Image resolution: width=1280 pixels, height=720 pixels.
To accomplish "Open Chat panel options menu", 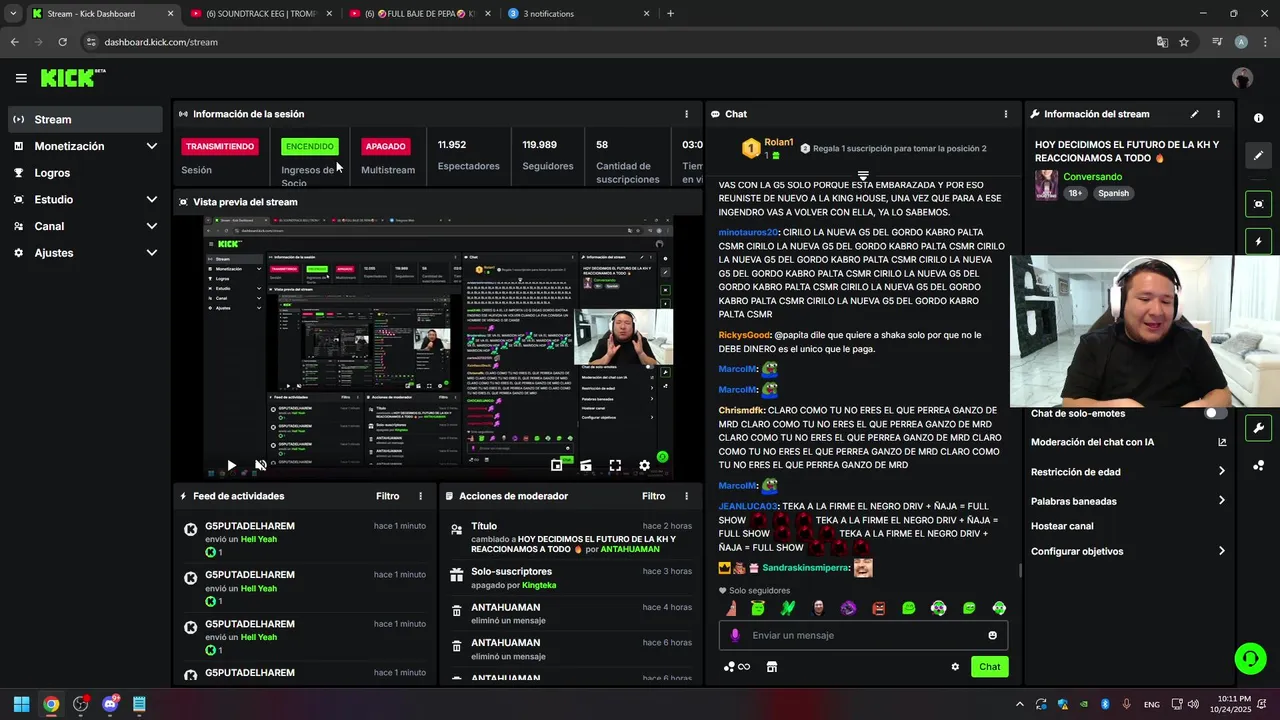I will (x=1005, y=114).
